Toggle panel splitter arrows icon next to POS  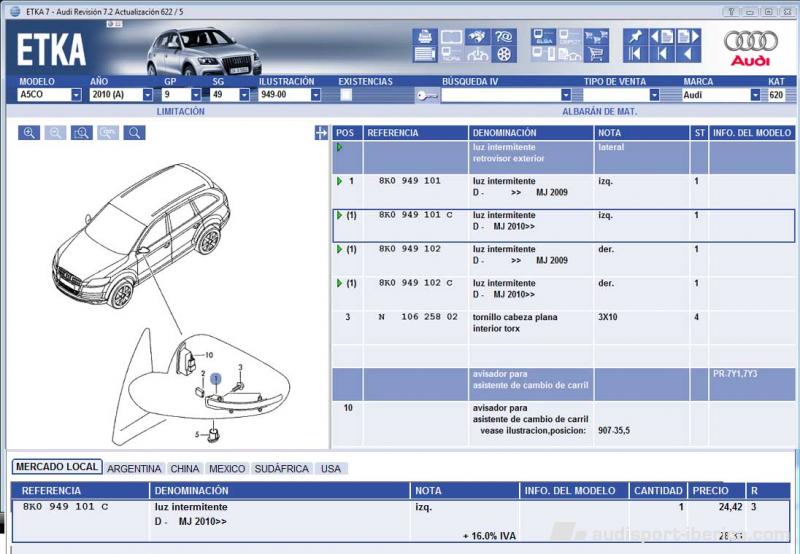coord(321,133)
